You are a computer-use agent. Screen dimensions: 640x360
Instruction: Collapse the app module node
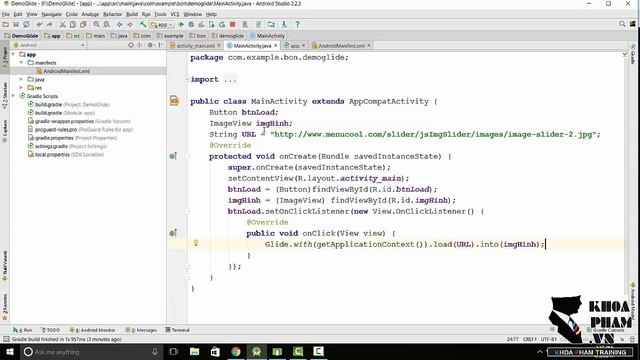point(14,55)
